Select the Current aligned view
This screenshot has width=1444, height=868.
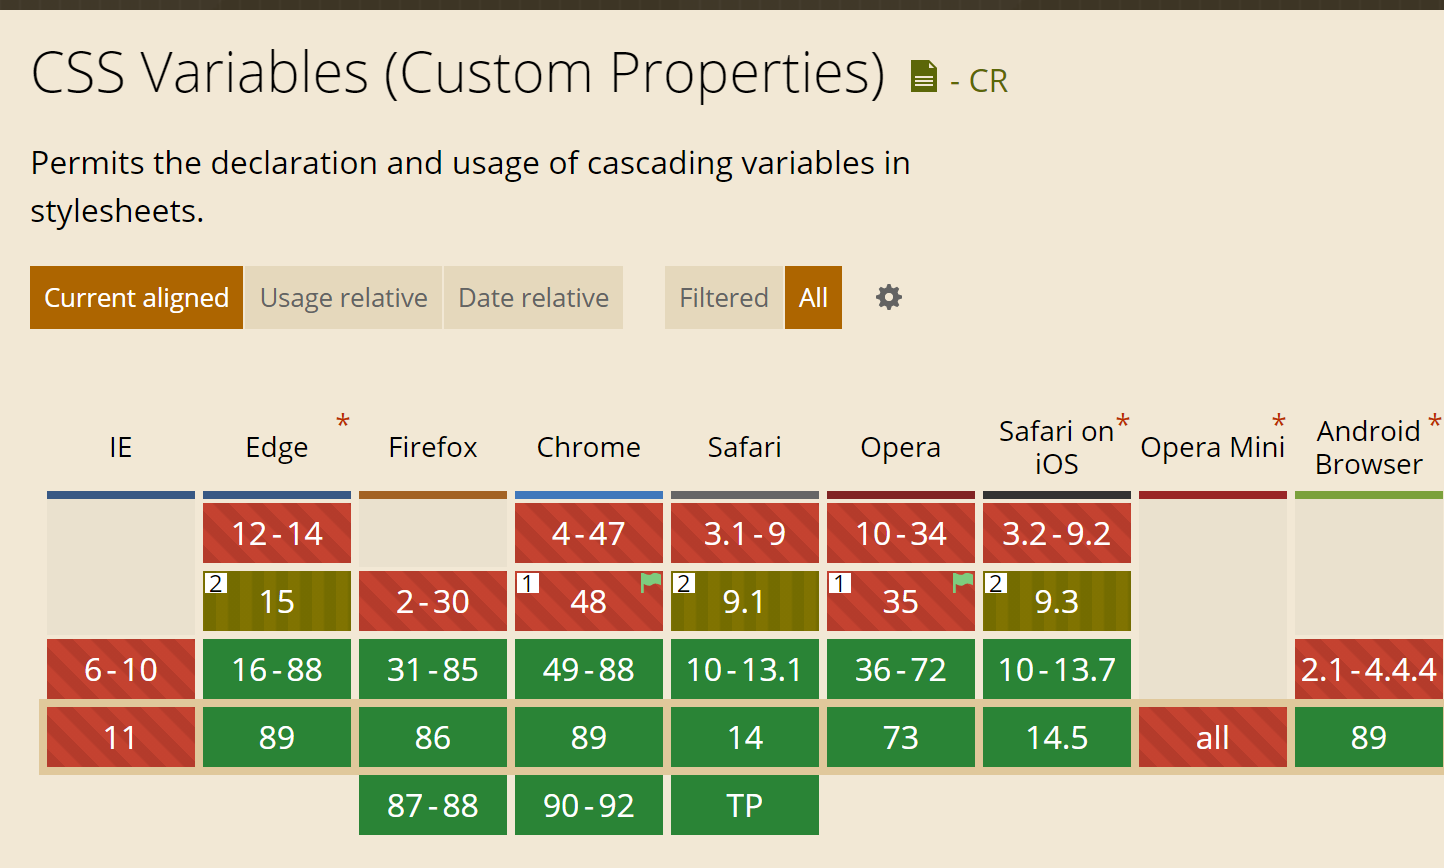click(x=136, y=298)
